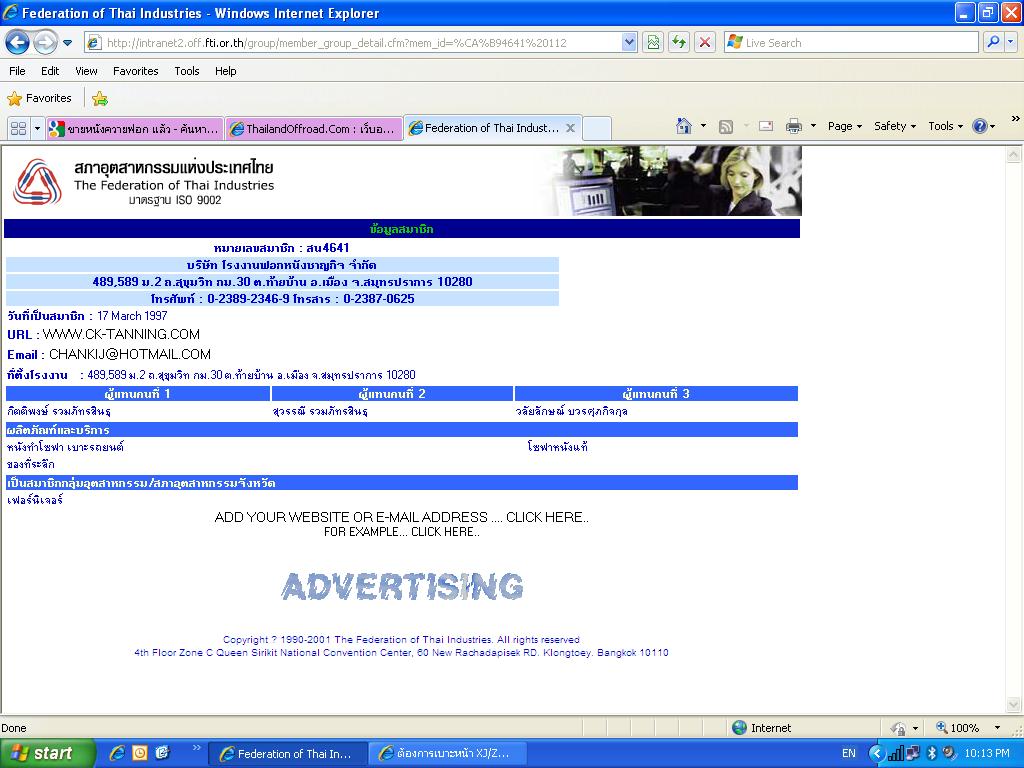This screenshot has height=768, width=1024.
Task: Click the Add to Favorites Bar star icon
Action: [x=100, y=98]
